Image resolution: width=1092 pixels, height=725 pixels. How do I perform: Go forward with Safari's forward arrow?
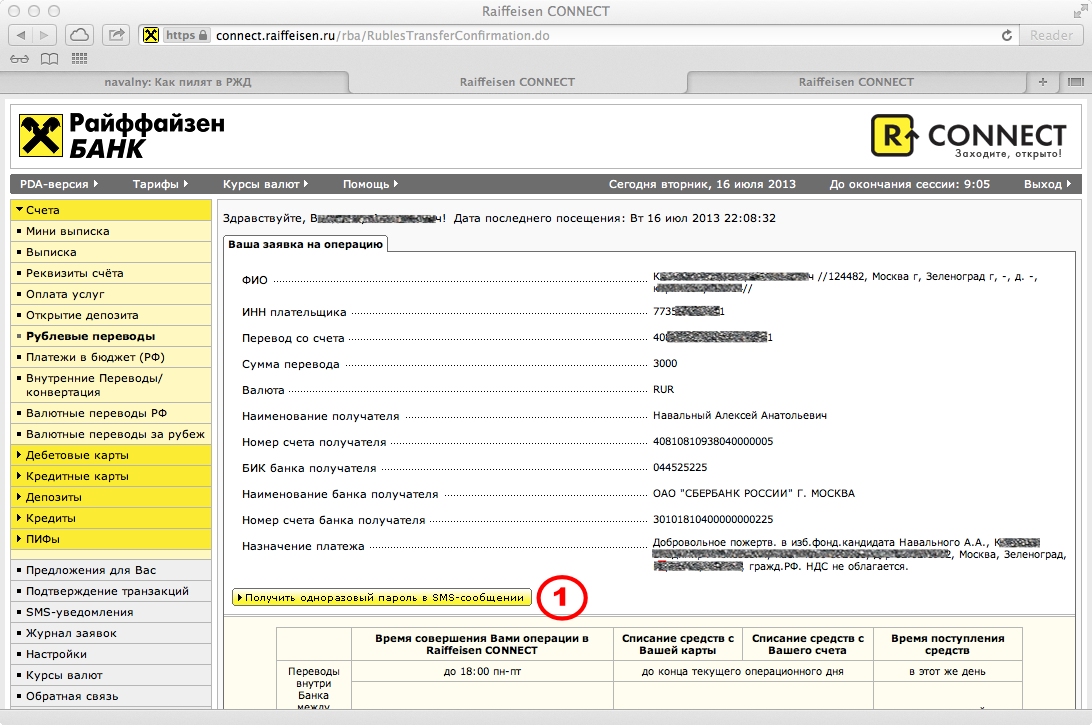tap(45, 35)
